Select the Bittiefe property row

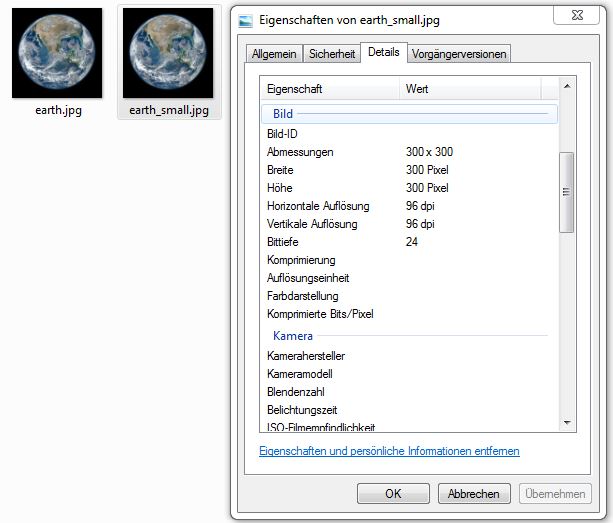point(409,242)
